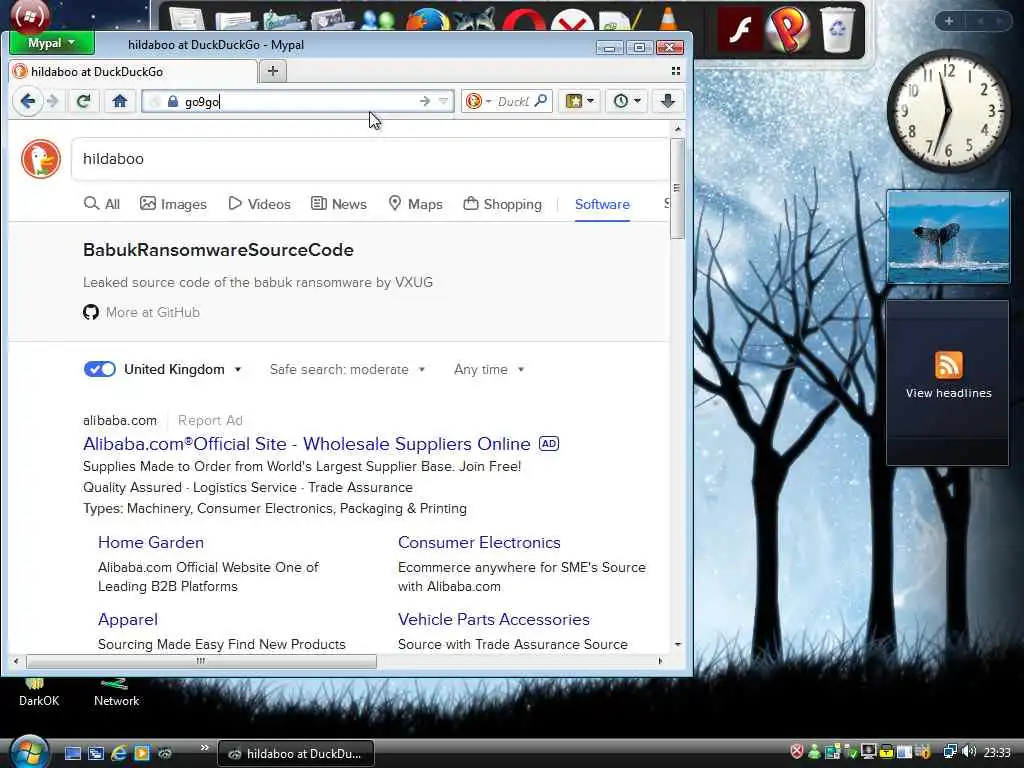Image resolution: width=1024 pixels, height=768 pixels.
Task: Click the Windows Start orb
Action: click(29, 752)
